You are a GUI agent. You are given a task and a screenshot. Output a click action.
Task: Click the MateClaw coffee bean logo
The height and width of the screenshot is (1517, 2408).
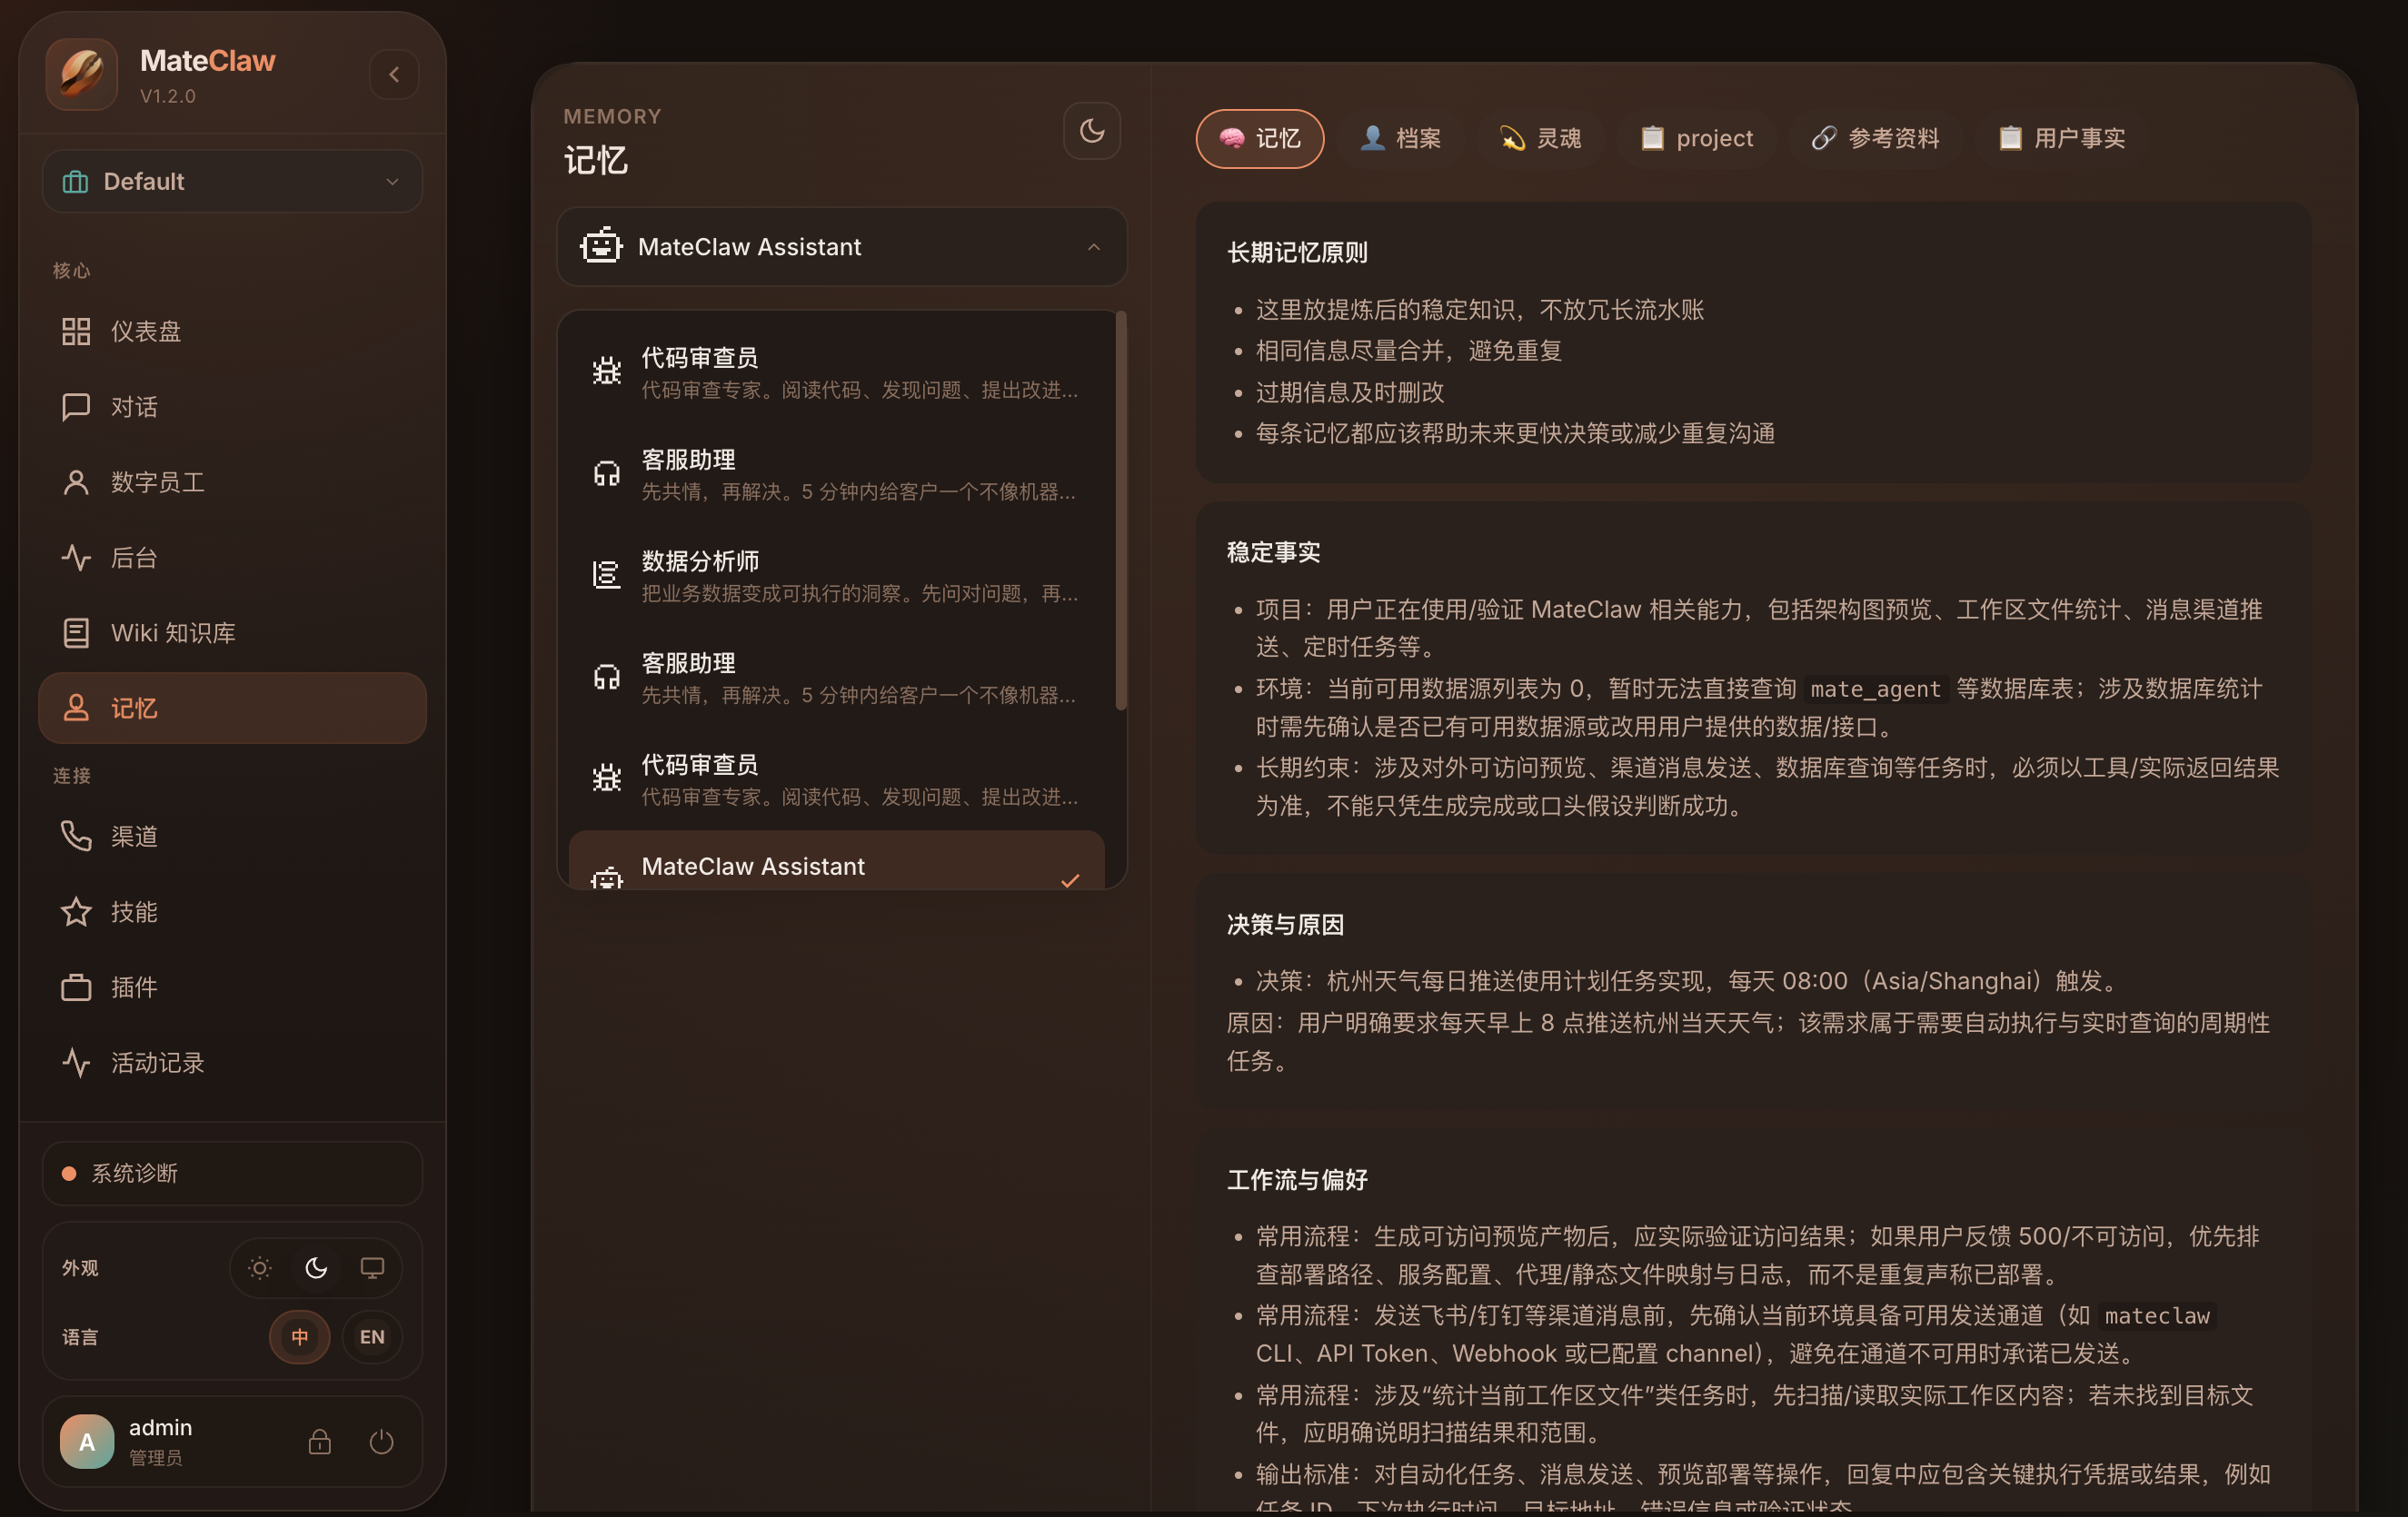(82, 74)
